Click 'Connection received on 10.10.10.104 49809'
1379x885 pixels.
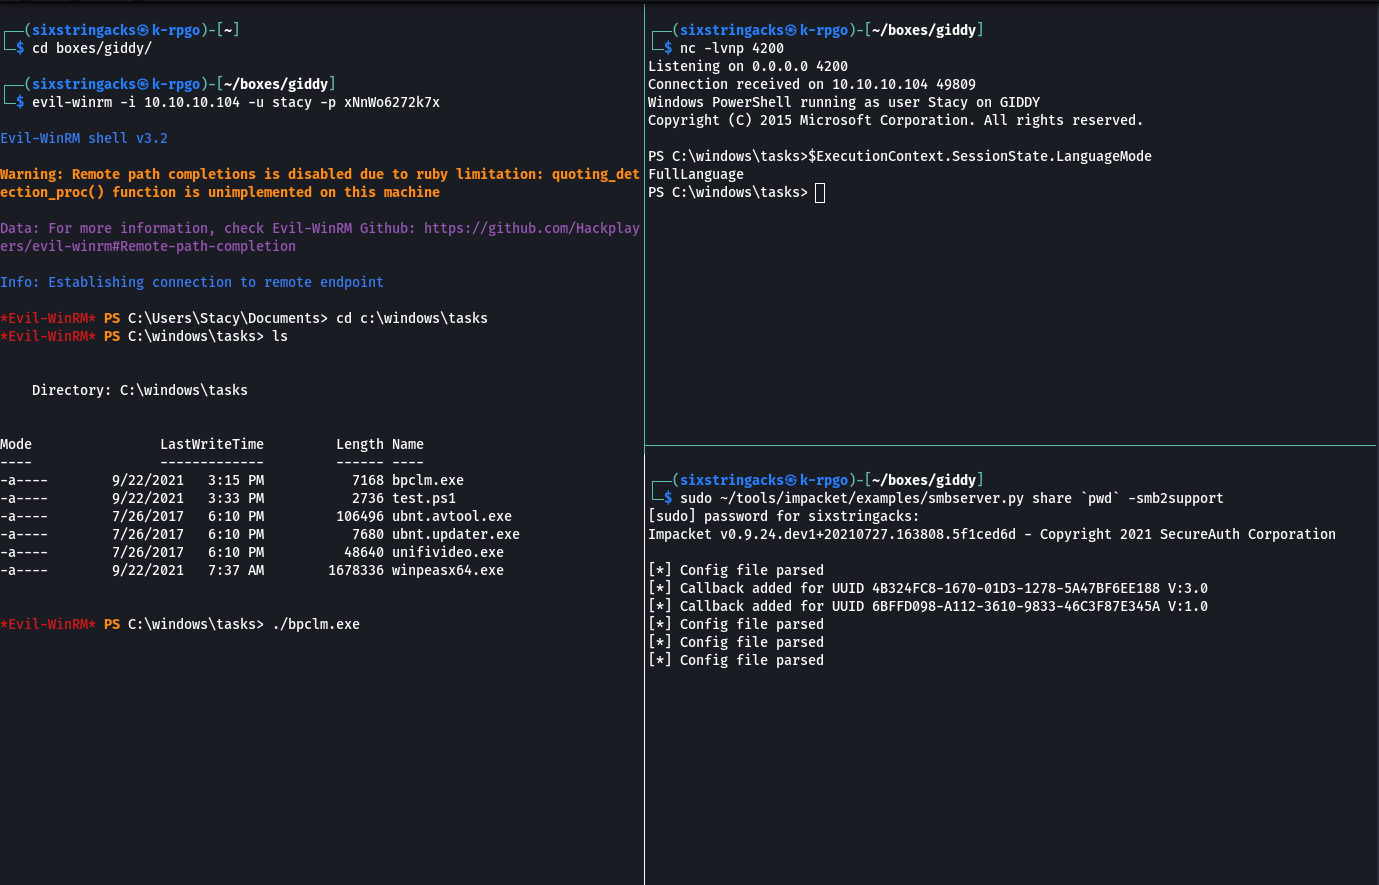coord(812,84)
